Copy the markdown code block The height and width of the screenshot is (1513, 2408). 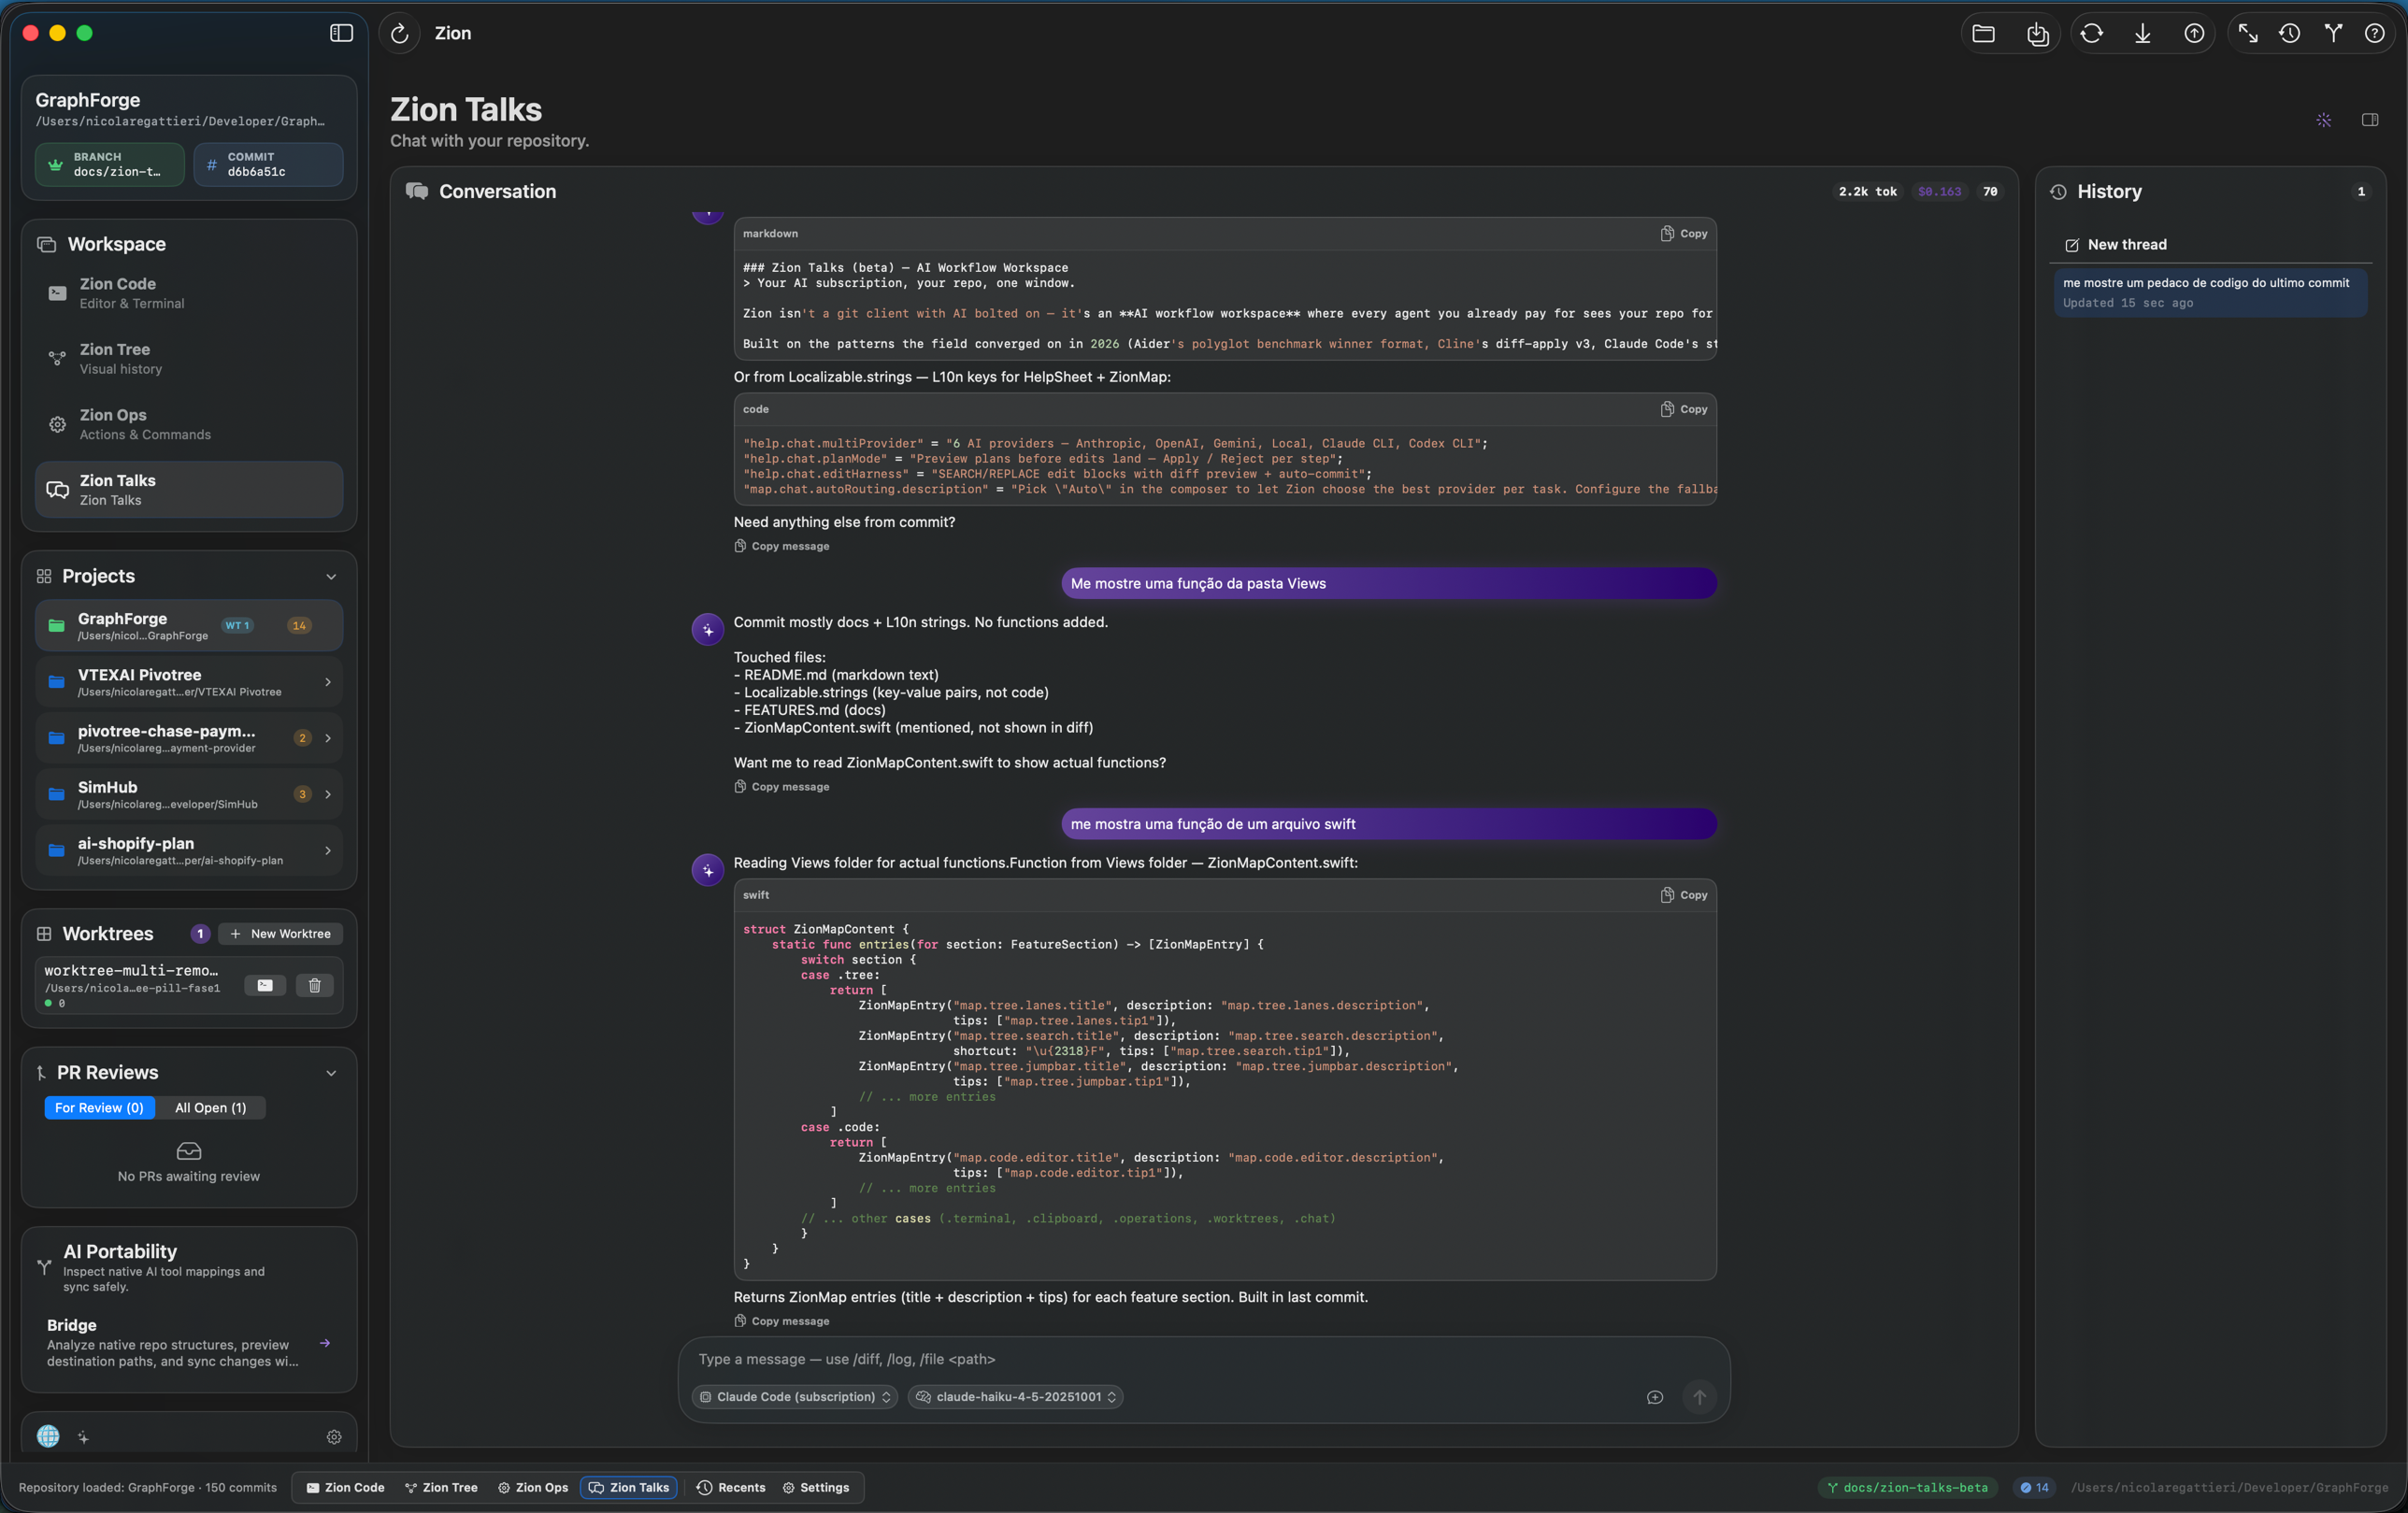pyautogui.click(x=1684, y=233)
